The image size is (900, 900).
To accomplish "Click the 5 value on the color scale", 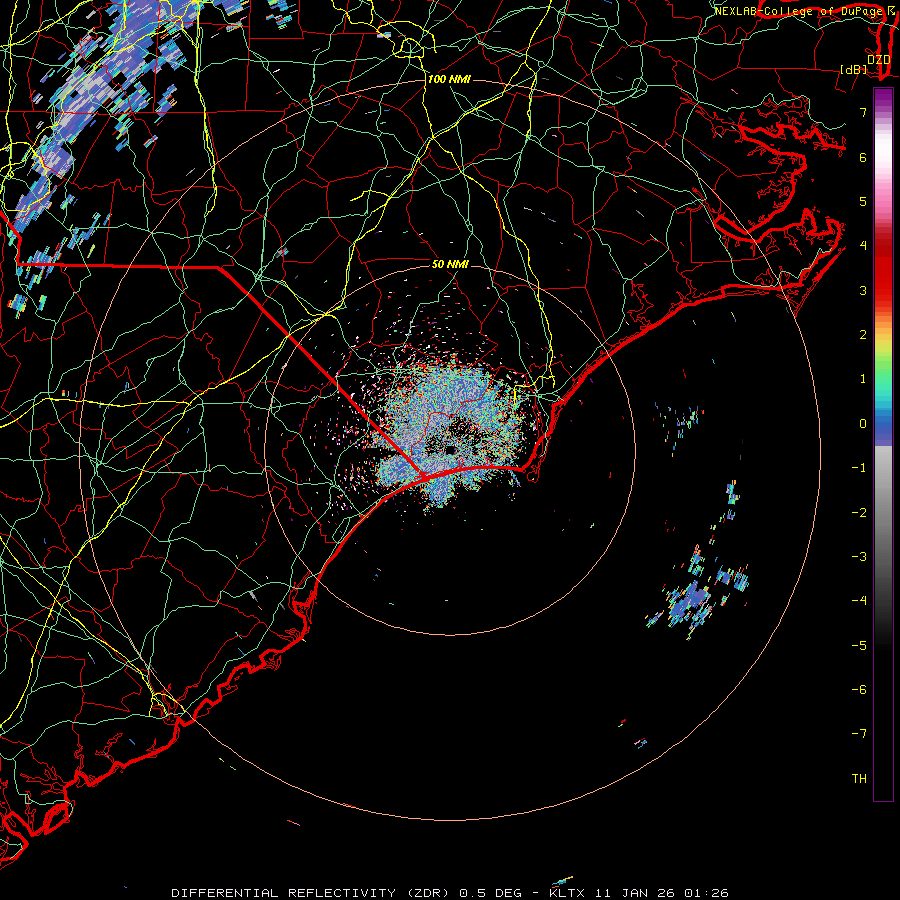I will [863, 201].
